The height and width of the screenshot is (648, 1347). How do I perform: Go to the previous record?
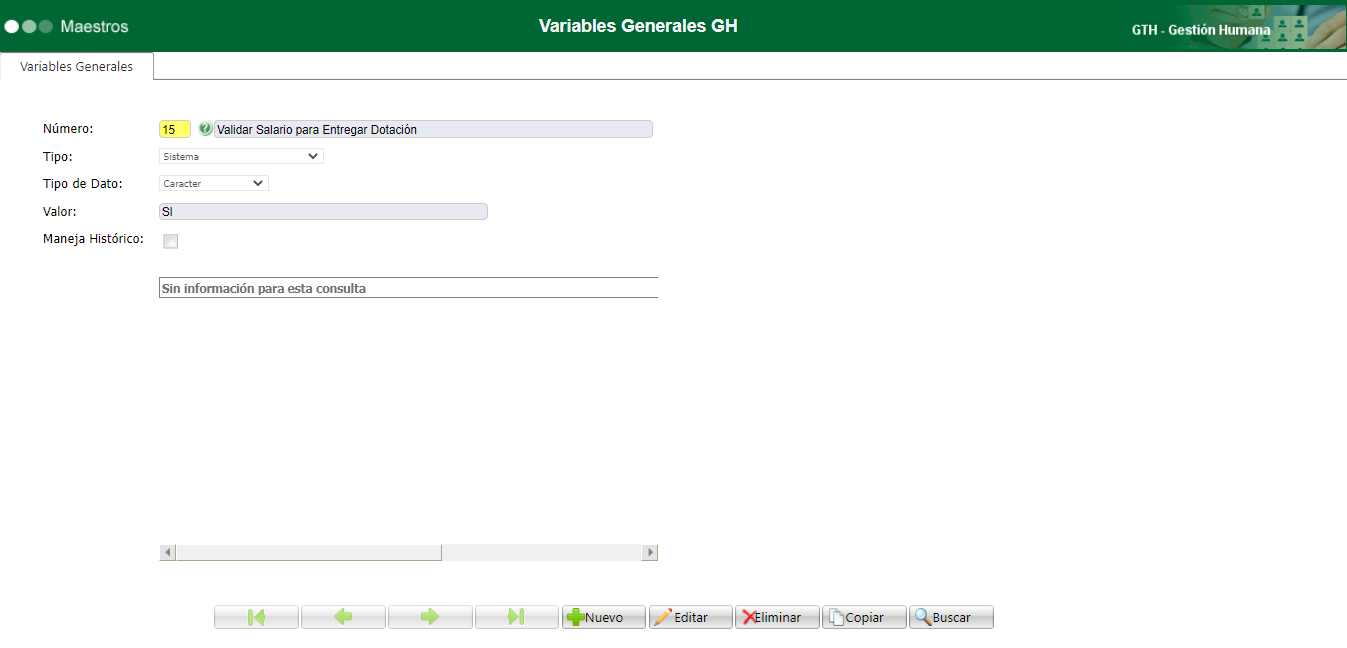point(343,617)
